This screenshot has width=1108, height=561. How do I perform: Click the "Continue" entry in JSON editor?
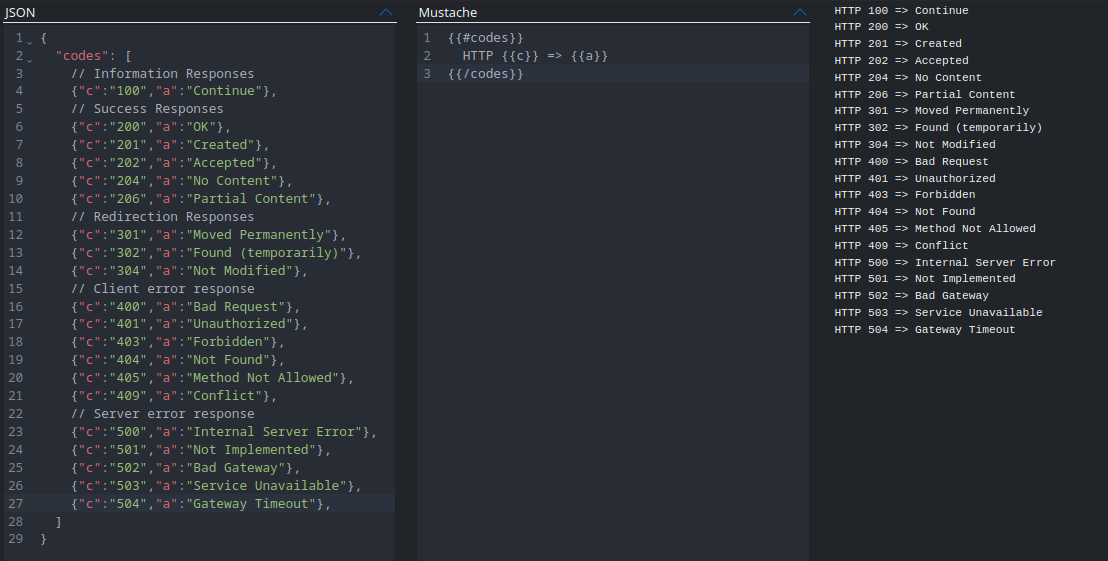pos(173,91)
